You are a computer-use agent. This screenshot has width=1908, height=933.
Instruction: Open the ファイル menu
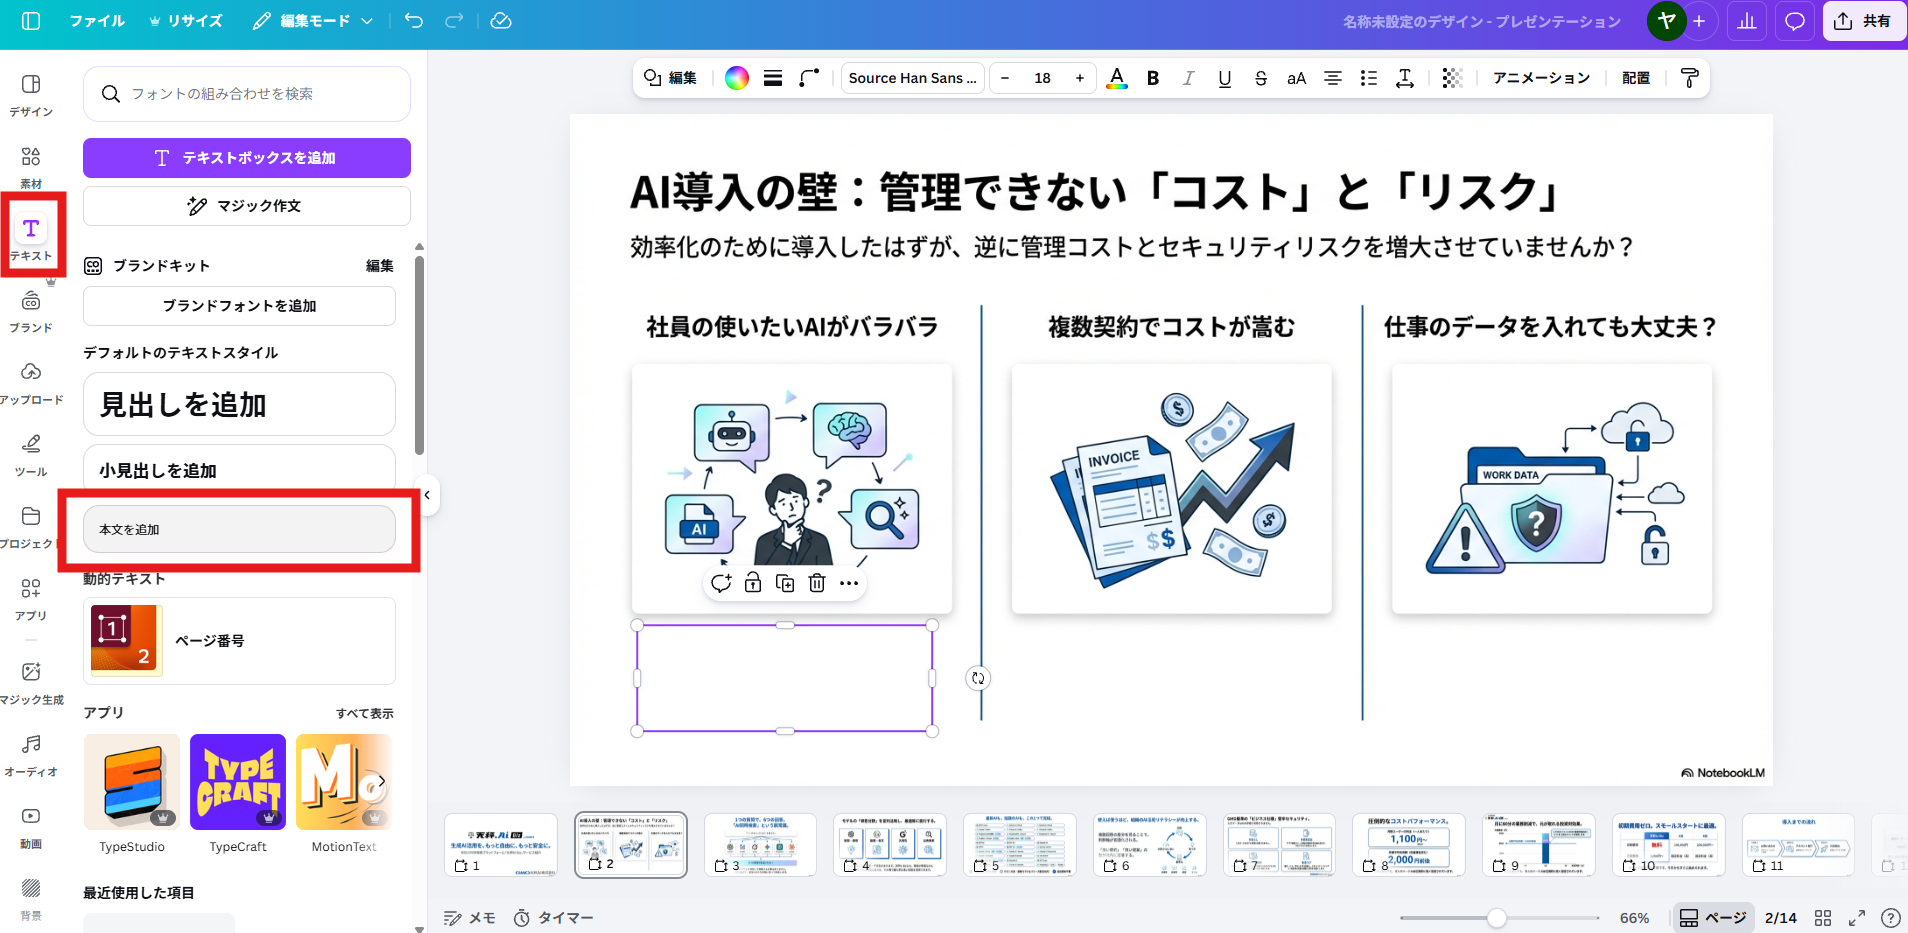[x=97, y=20]
